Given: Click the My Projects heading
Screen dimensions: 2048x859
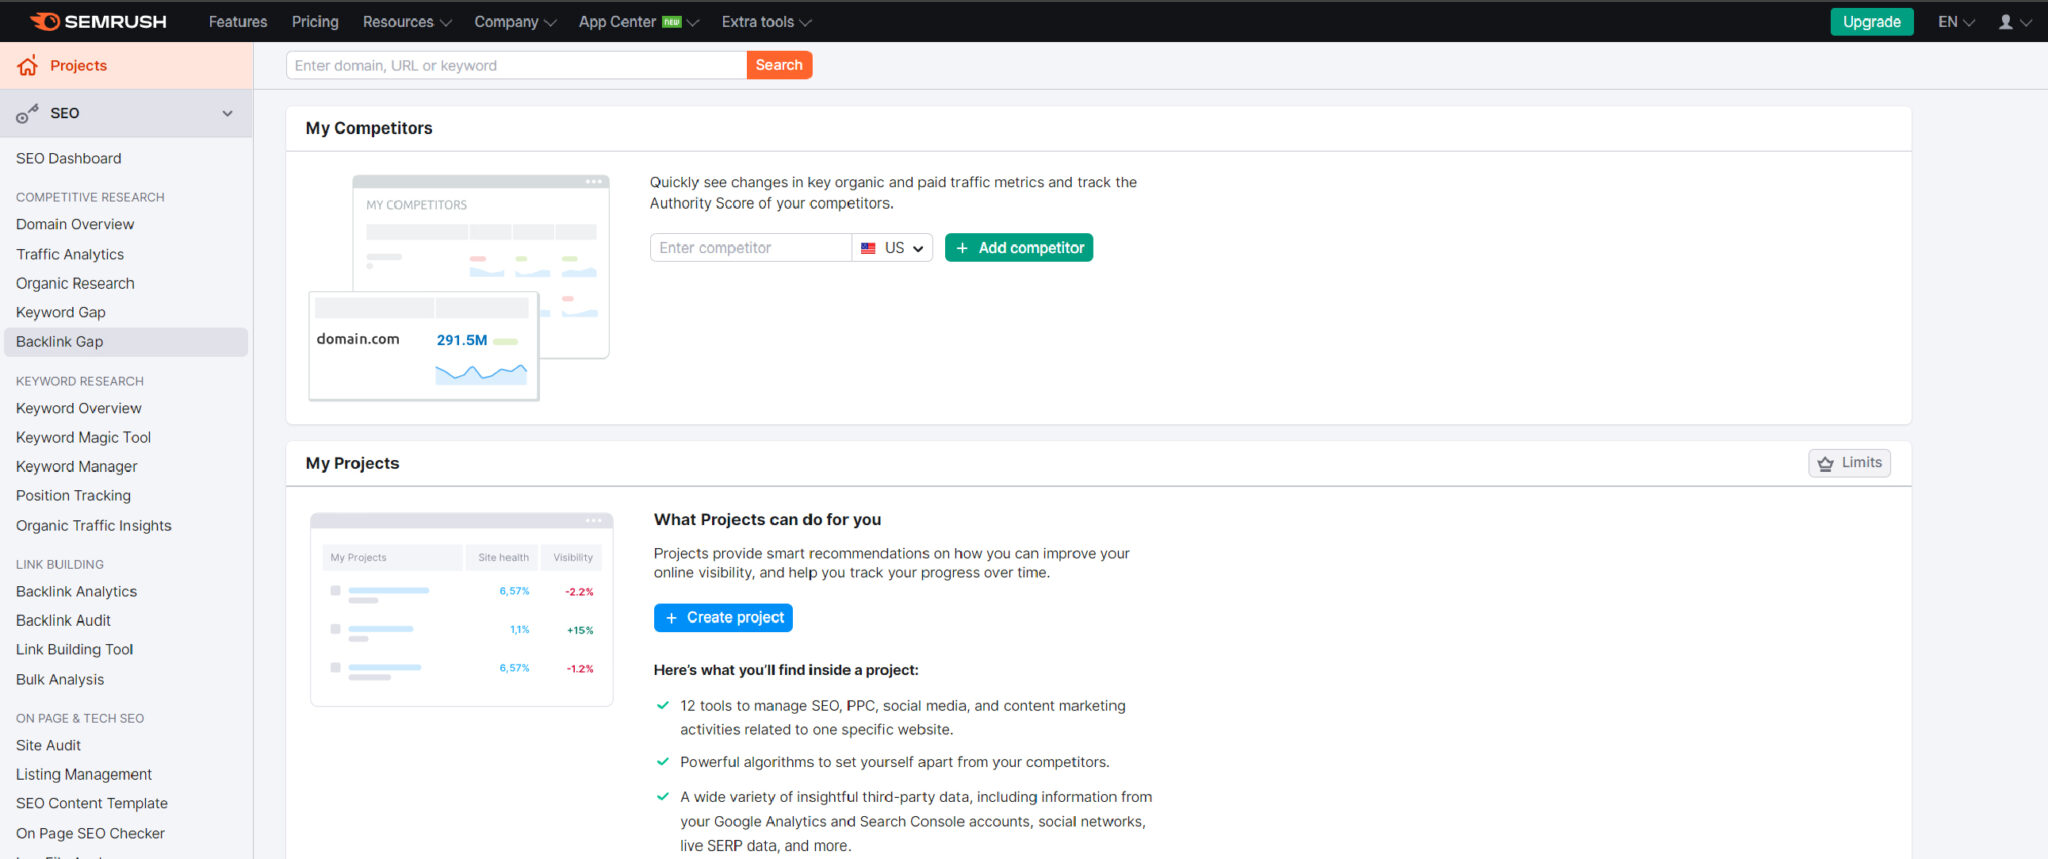Looking at the screenshot, I should click(352, 463).
